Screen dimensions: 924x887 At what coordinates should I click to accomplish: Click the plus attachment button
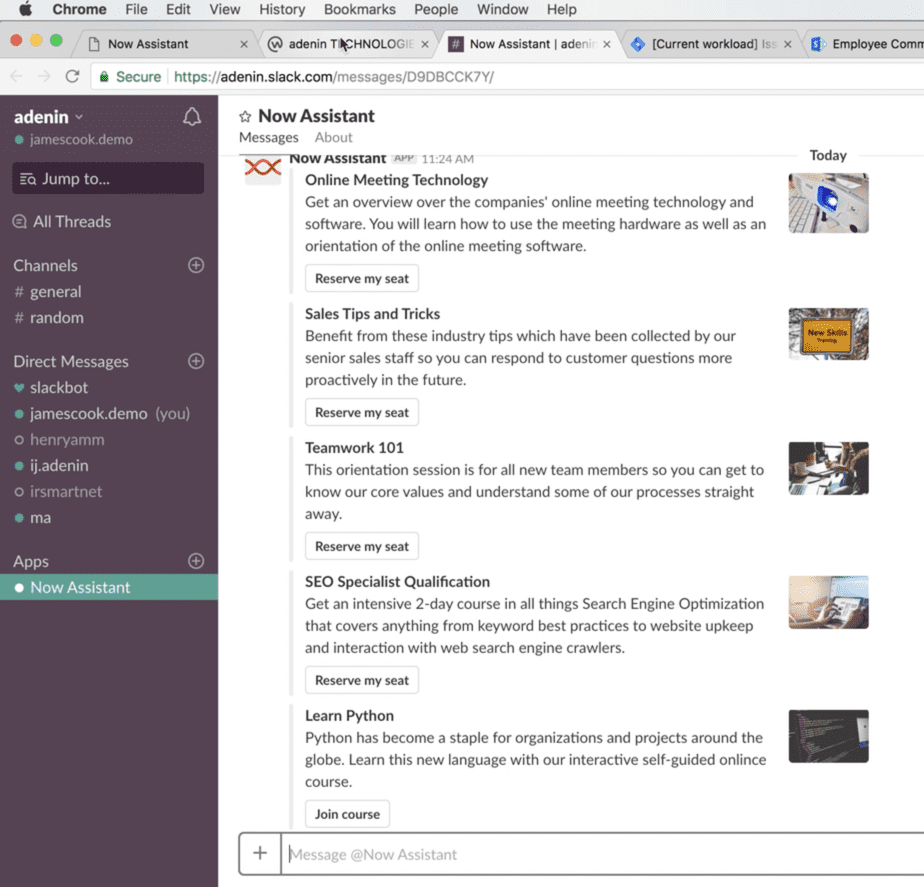260,853
